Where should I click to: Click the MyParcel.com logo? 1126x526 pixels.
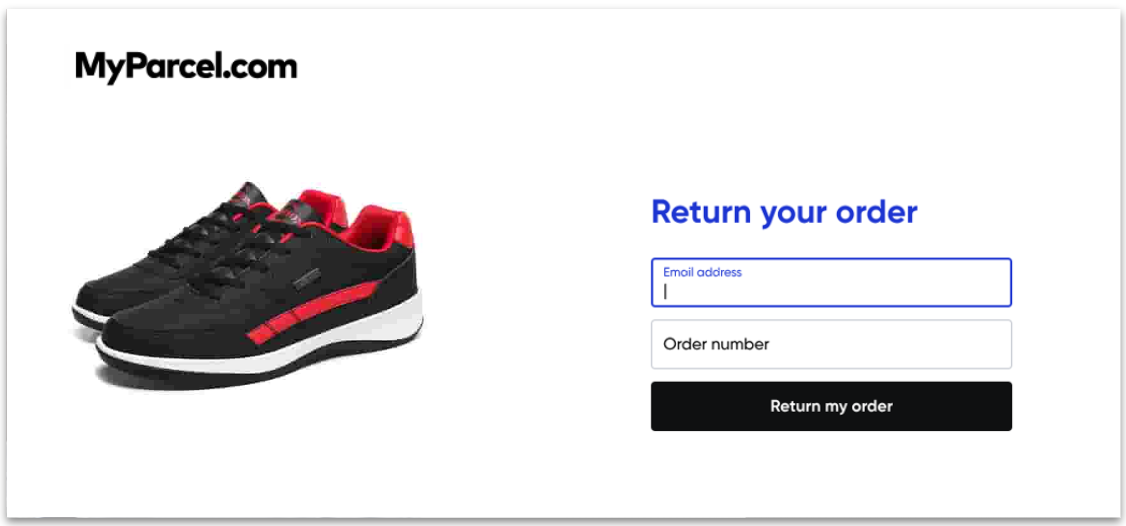coord(186,67)
